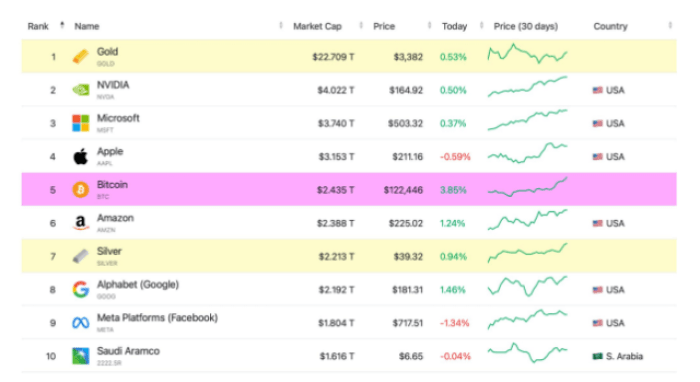This screenshot has width=700, height=382.
Task: Open the Meta Platforms (Facebook) link
Action: [157, 318]
